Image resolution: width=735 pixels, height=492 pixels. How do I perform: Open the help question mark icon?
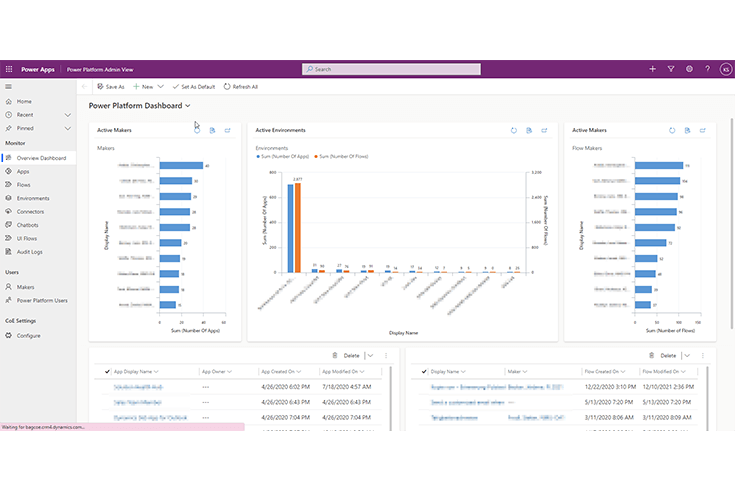pos(707,69)
